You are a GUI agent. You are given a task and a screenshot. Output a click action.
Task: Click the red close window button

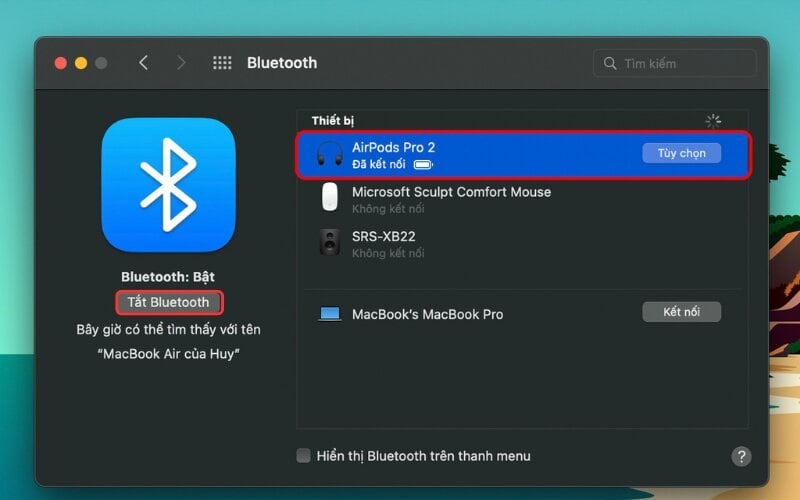[61, 63]
